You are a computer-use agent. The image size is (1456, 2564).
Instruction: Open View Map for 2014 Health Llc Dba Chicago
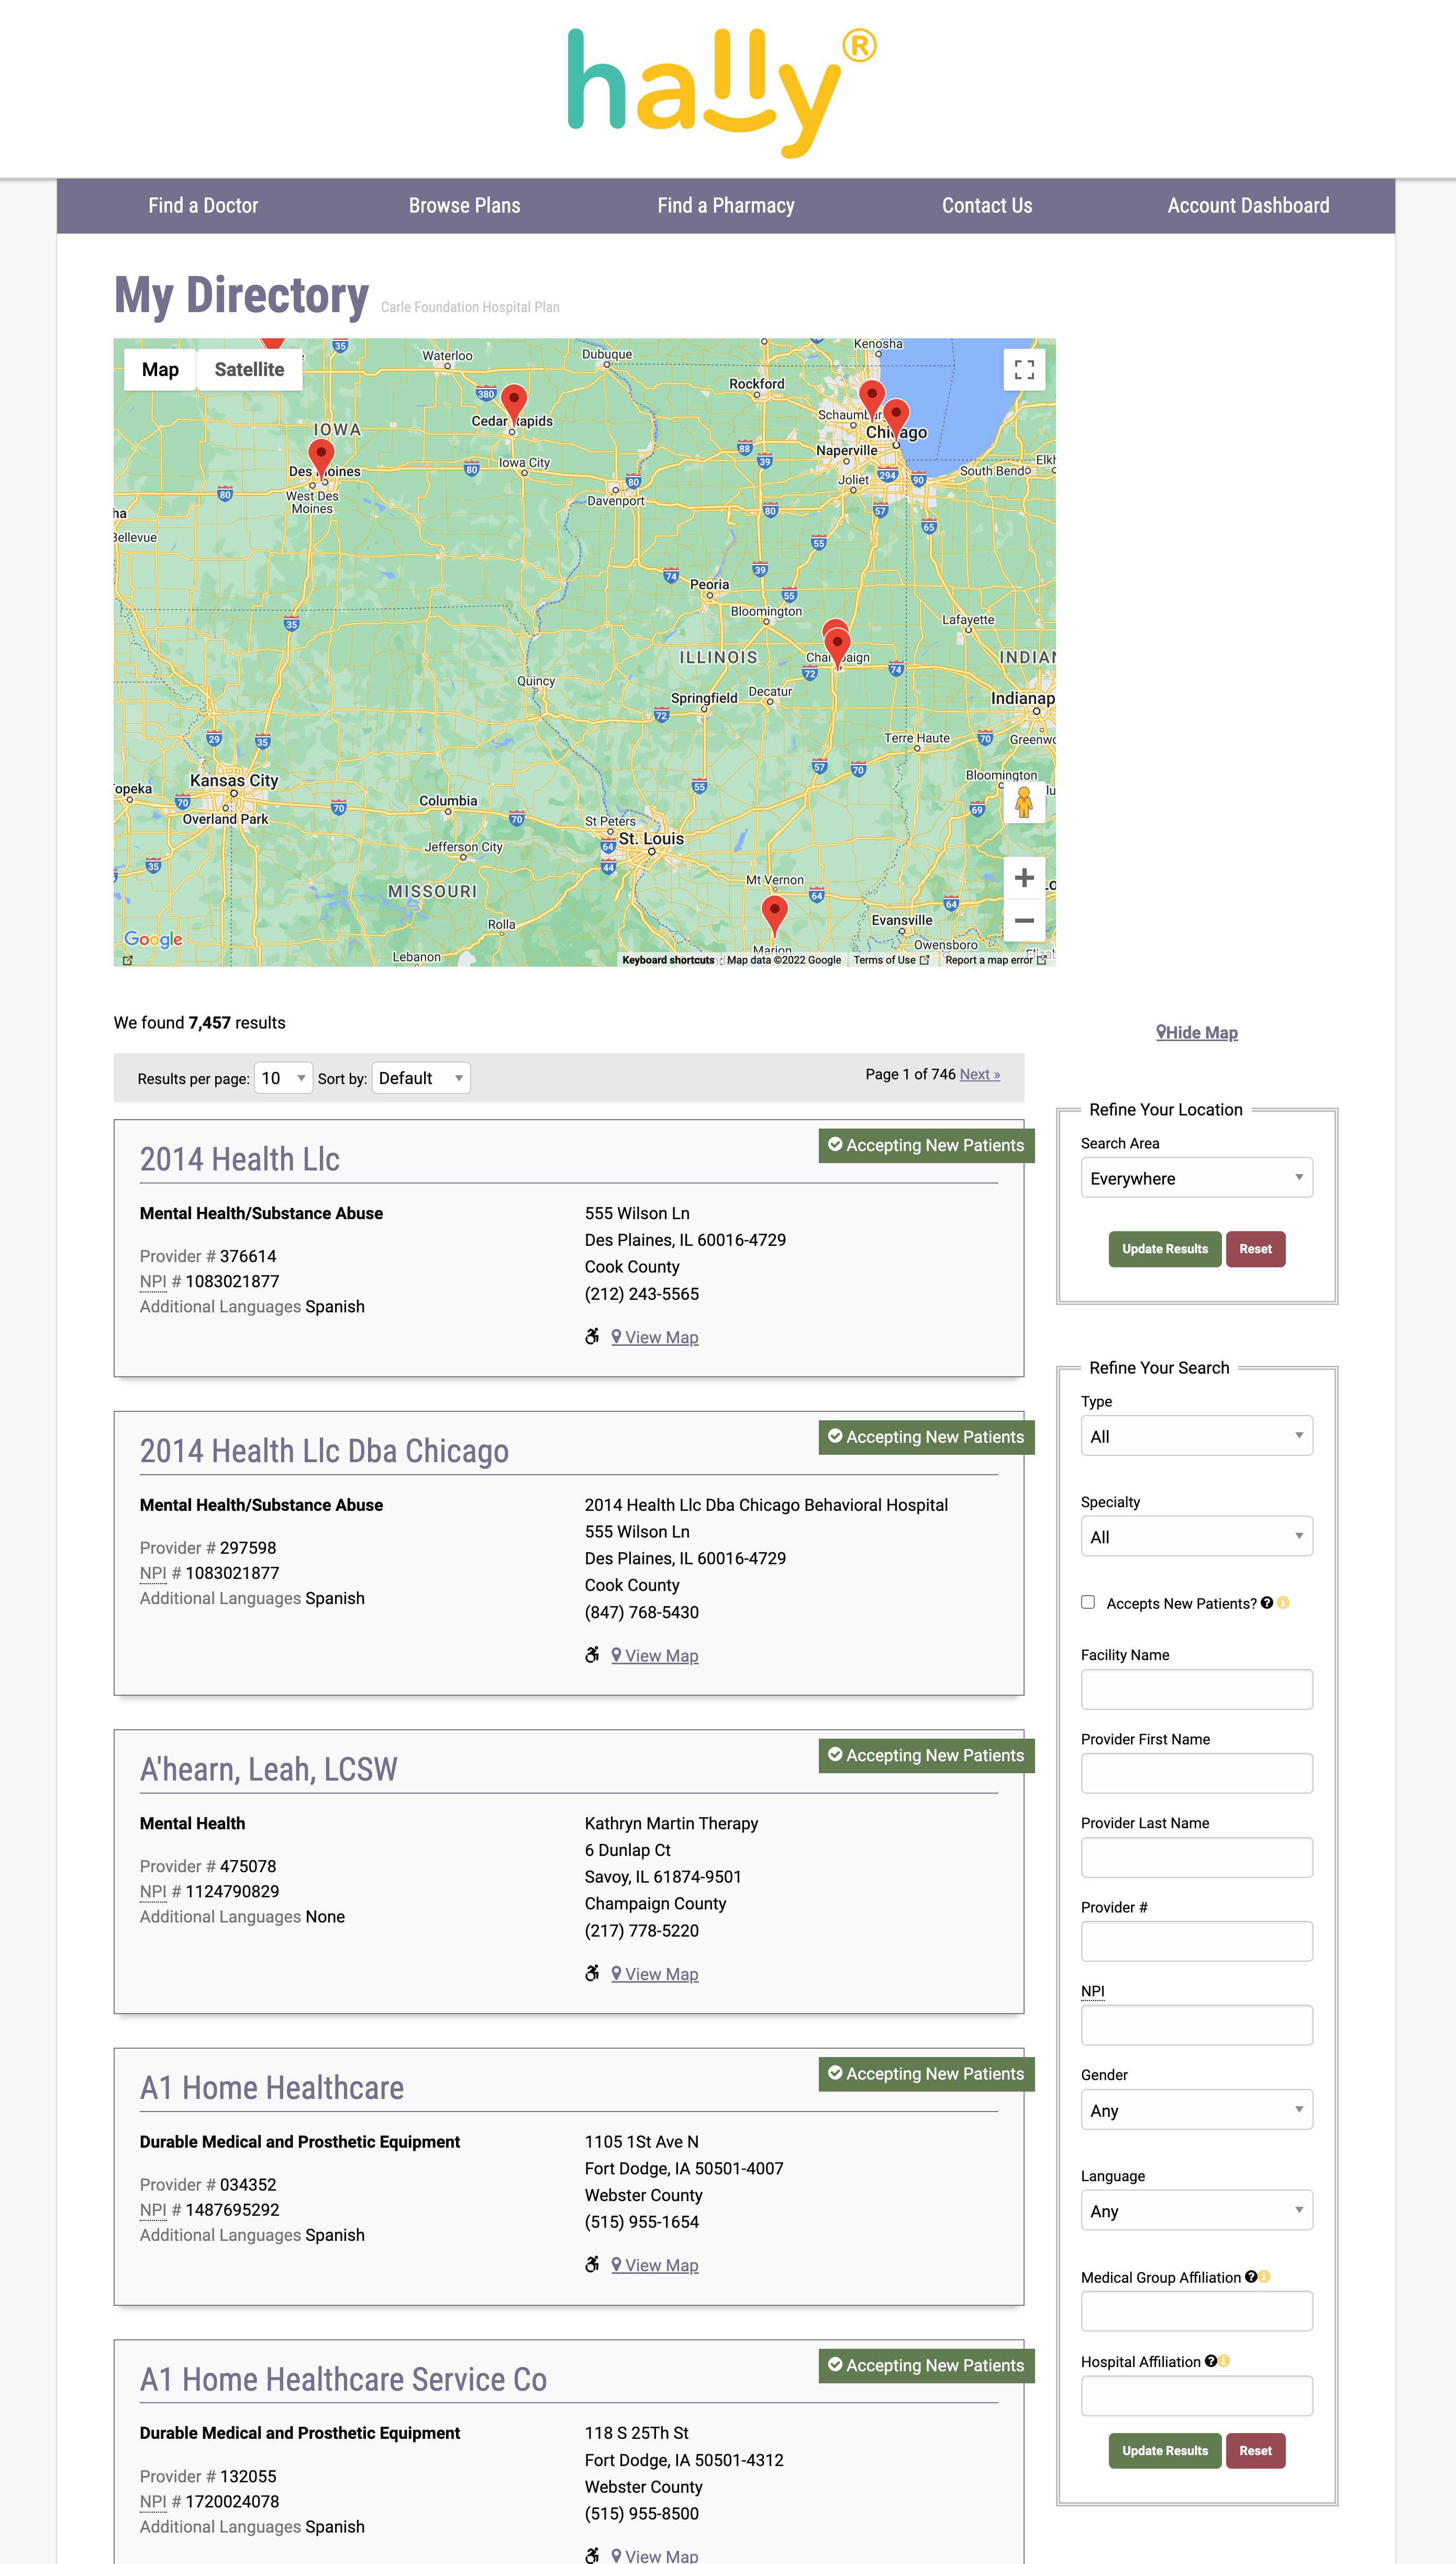coord(655,1656)
